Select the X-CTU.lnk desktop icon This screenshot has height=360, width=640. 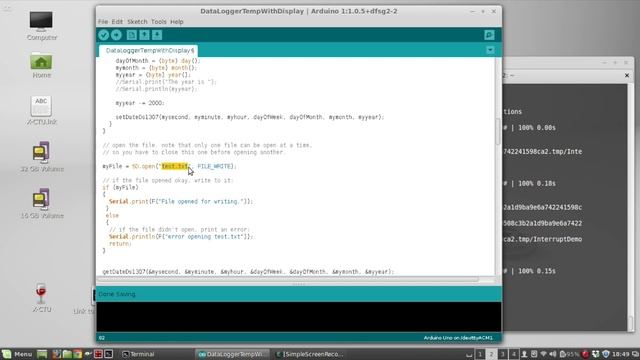[42, 111]
